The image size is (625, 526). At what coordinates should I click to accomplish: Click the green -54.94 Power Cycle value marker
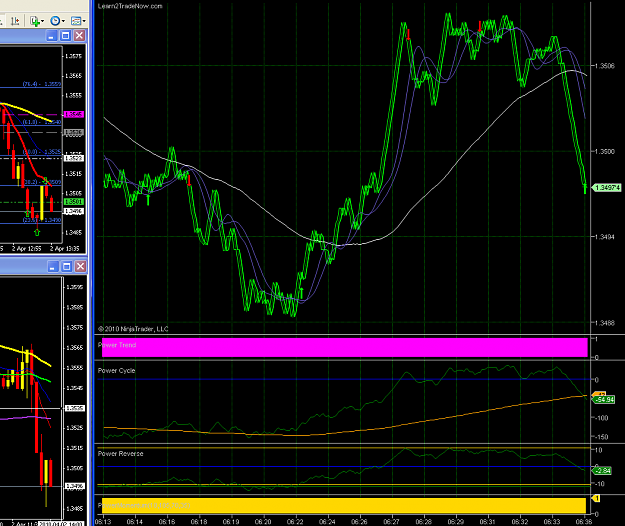[x=604, y=400]
